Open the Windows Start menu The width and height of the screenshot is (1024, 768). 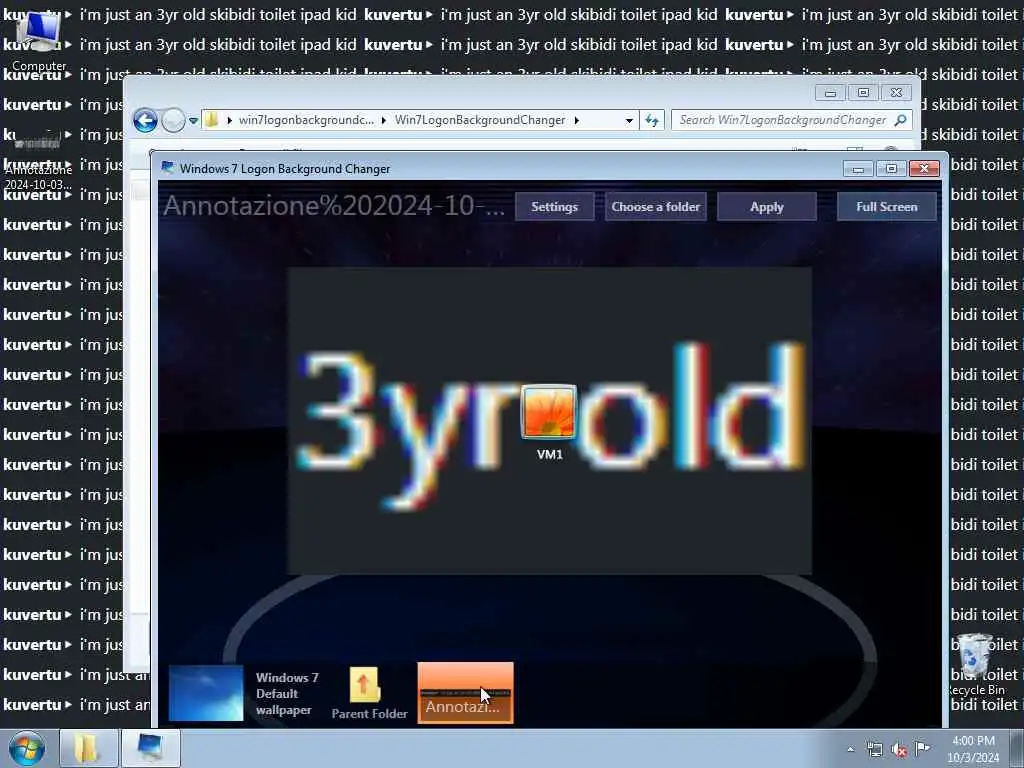(27, 748)
